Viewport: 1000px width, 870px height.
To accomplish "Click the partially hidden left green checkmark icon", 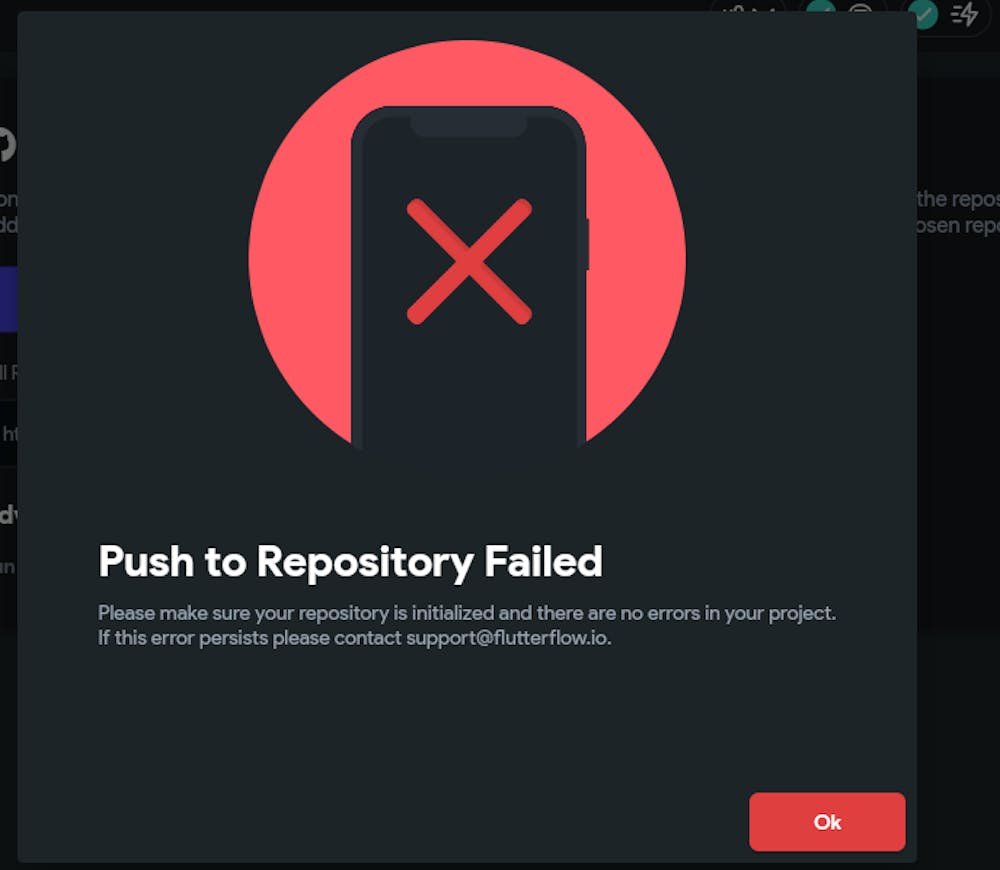I will [821, 6].
